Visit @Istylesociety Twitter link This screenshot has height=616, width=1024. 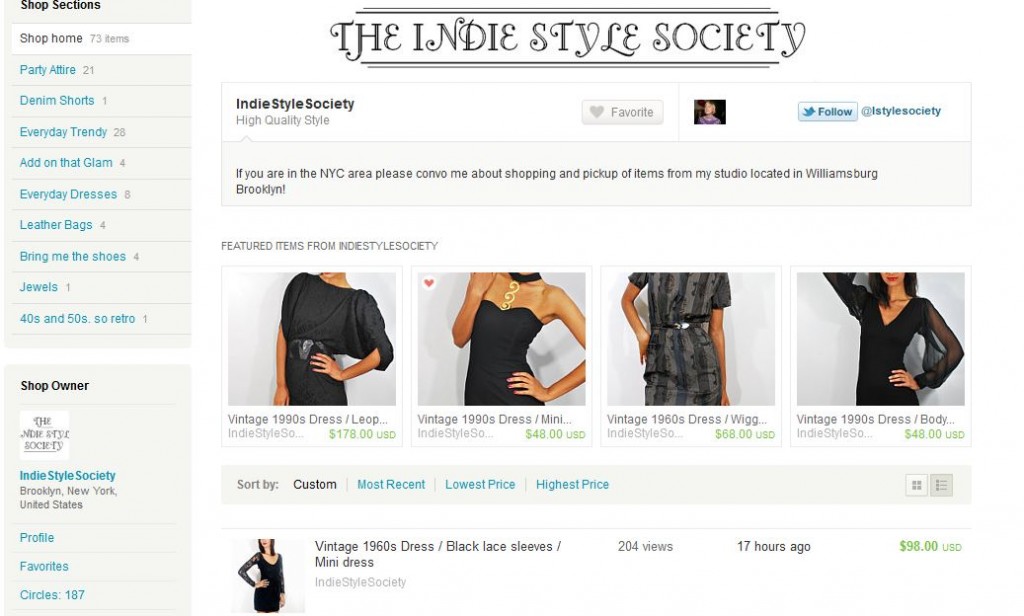pos(901,111)
